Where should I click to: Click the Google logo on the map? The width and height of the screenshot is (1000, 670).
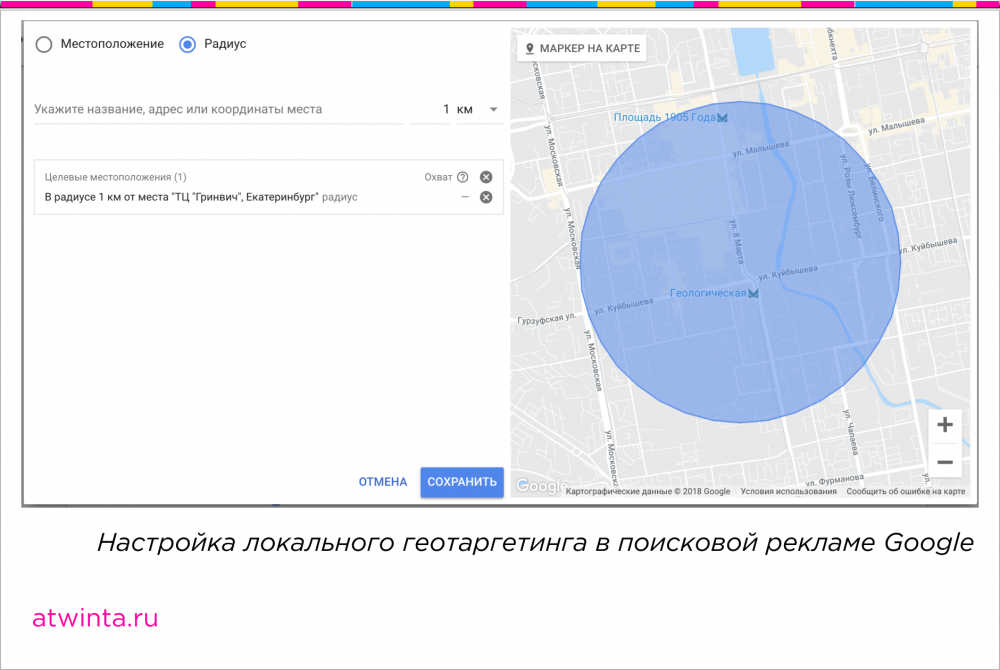pos(540,486)
